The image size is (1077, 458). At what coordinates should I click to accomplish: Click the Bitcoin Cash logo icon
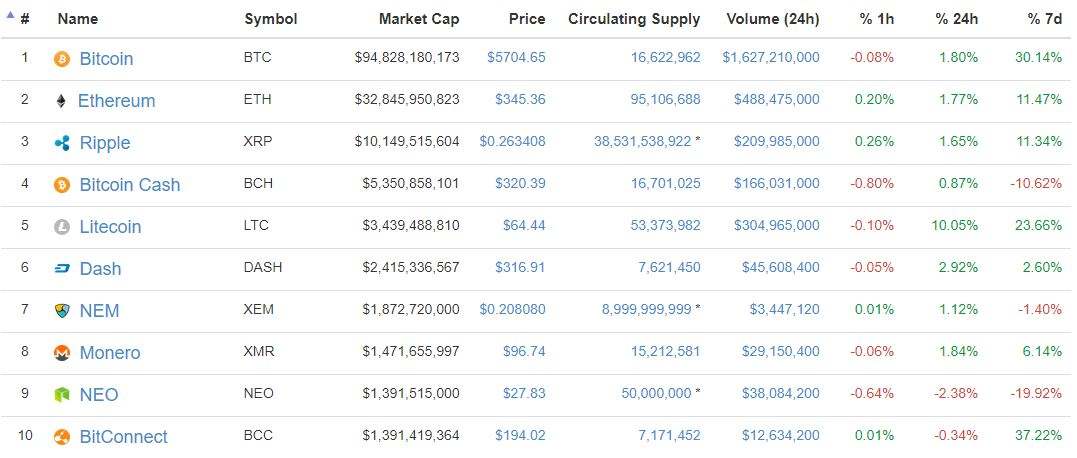click(62, 185)
